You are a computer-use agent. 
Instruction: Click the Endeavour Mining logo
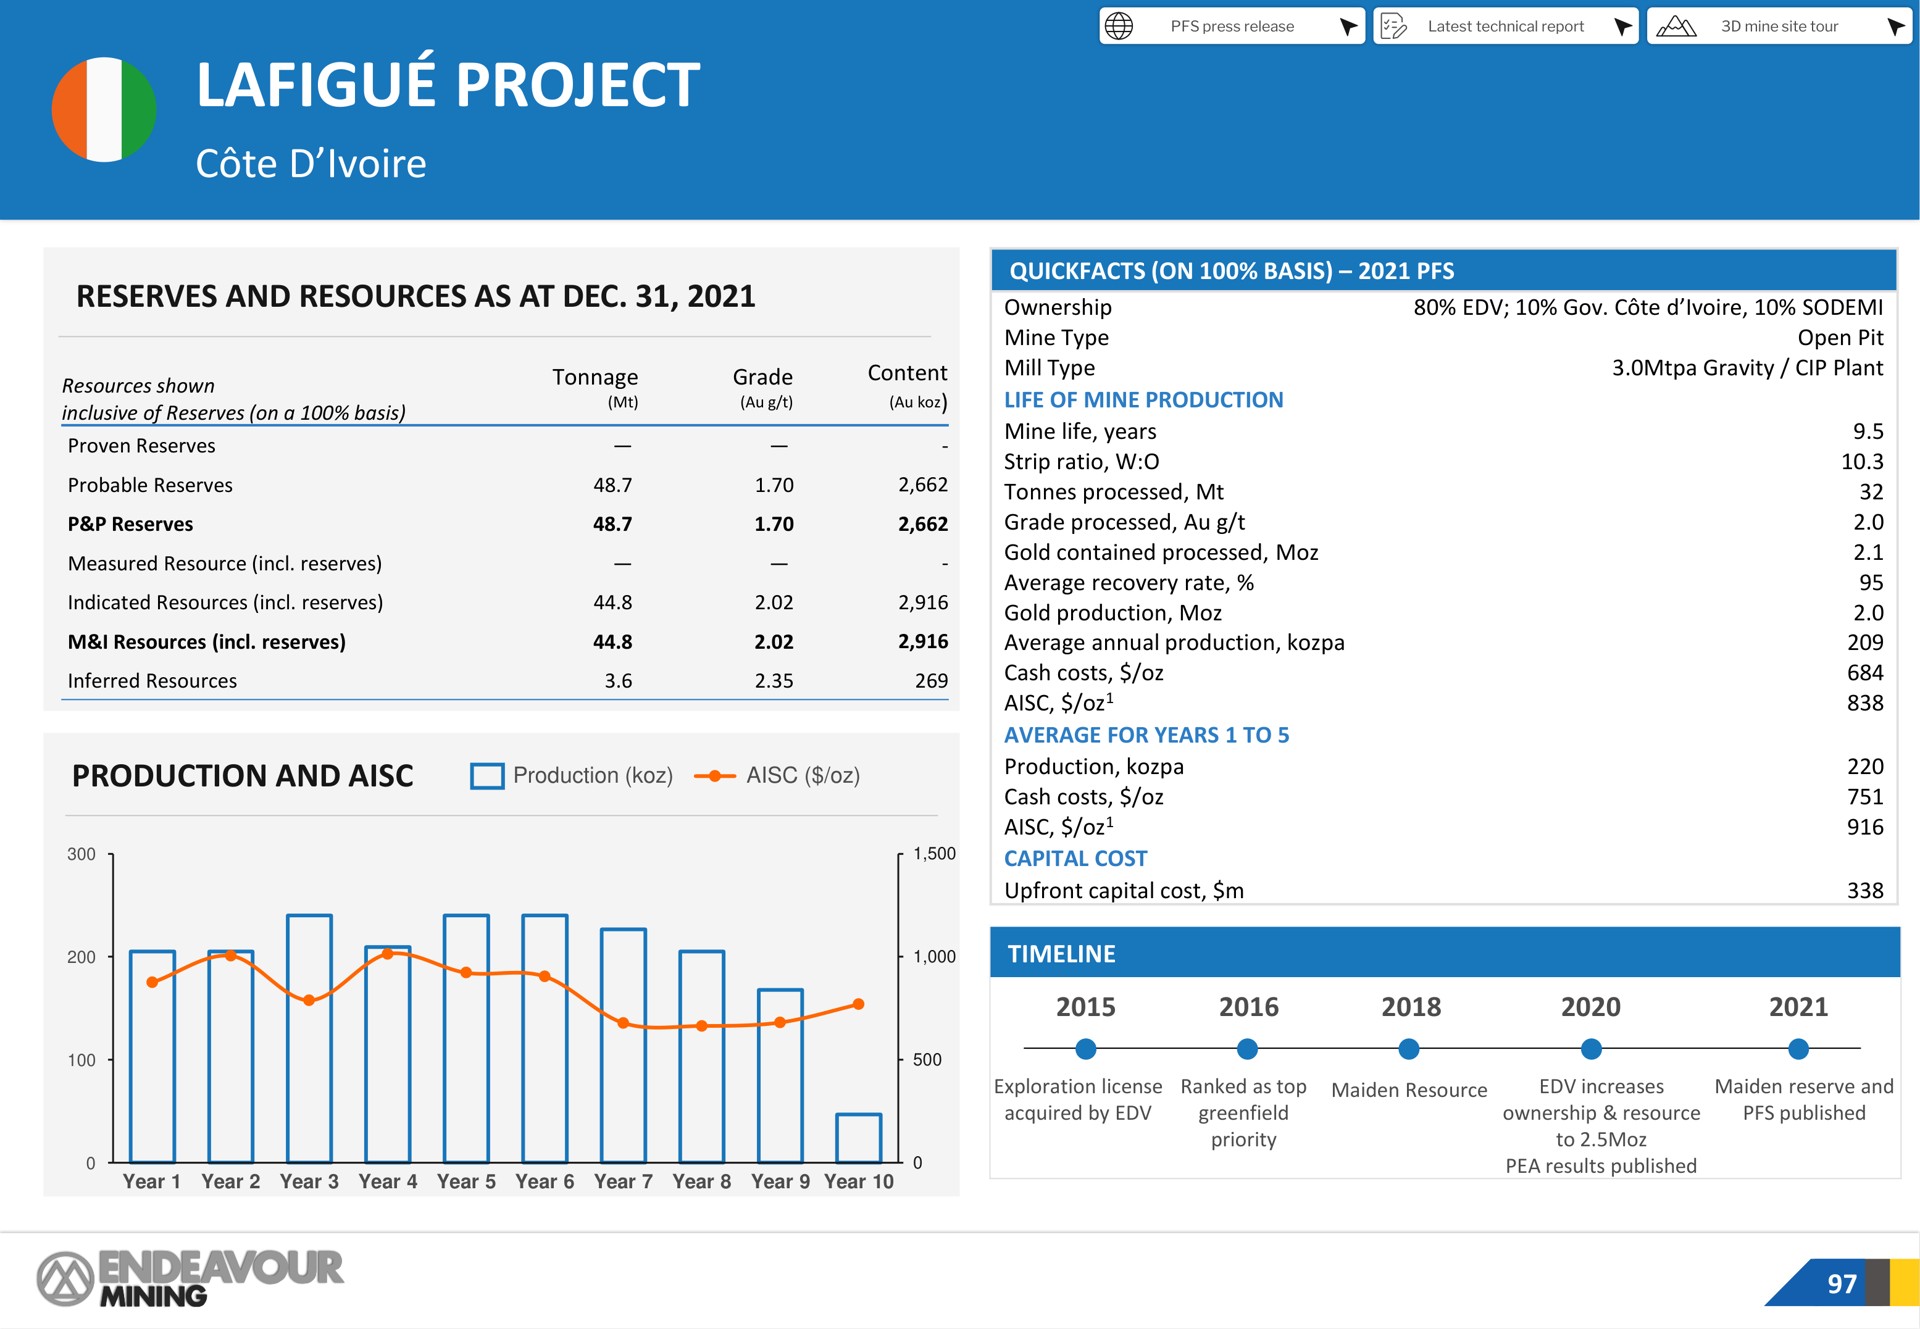(x=190, y=1279)
